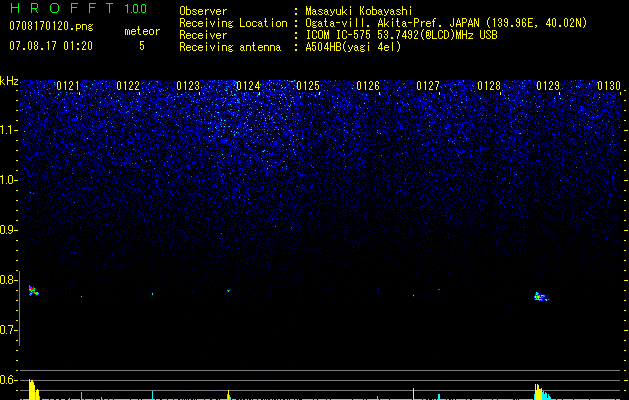Click the Receiving Location field label
This screenshot has width=629, height=400.
pos(233,23)
